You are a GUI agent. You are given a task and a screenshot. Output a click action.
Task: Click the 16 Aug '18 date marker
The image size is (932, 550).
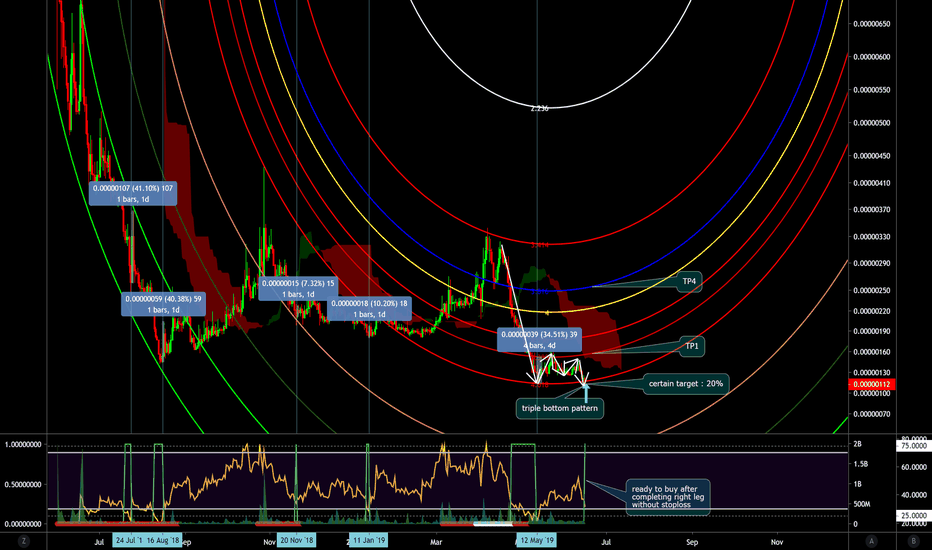[163, 540]
